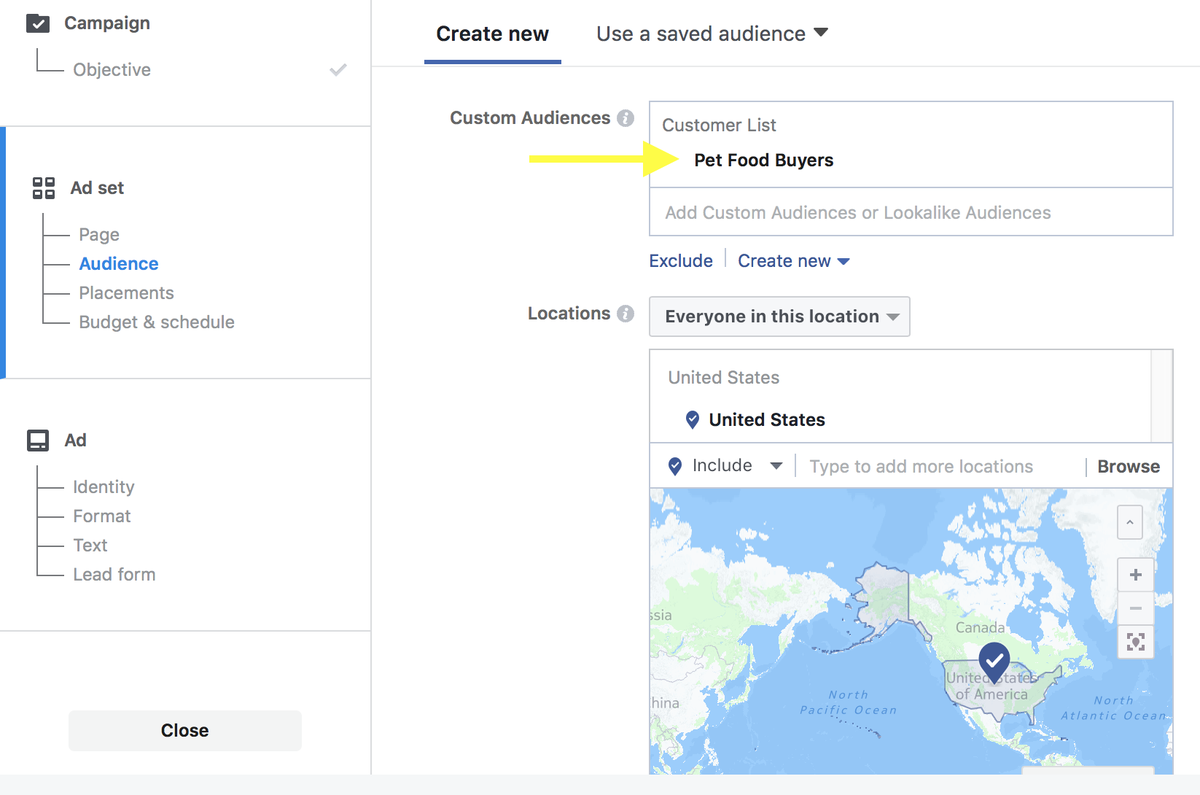The width and height of the screenshot is (1200, 795).
Task: Select Audience under Ad set
Action: click(x=119, y=264)
